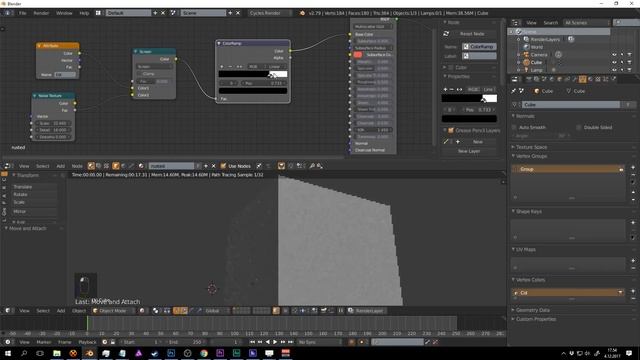Add a new shape key
Image resolution: width=640 pixels, height=360 pixels.
633,223
